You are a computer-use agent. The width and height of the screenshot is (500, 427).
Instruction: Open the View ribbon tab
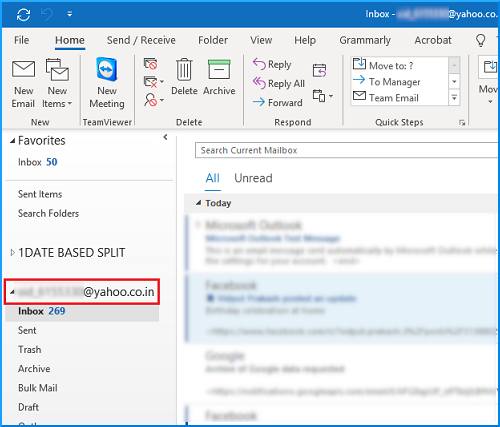261,40
